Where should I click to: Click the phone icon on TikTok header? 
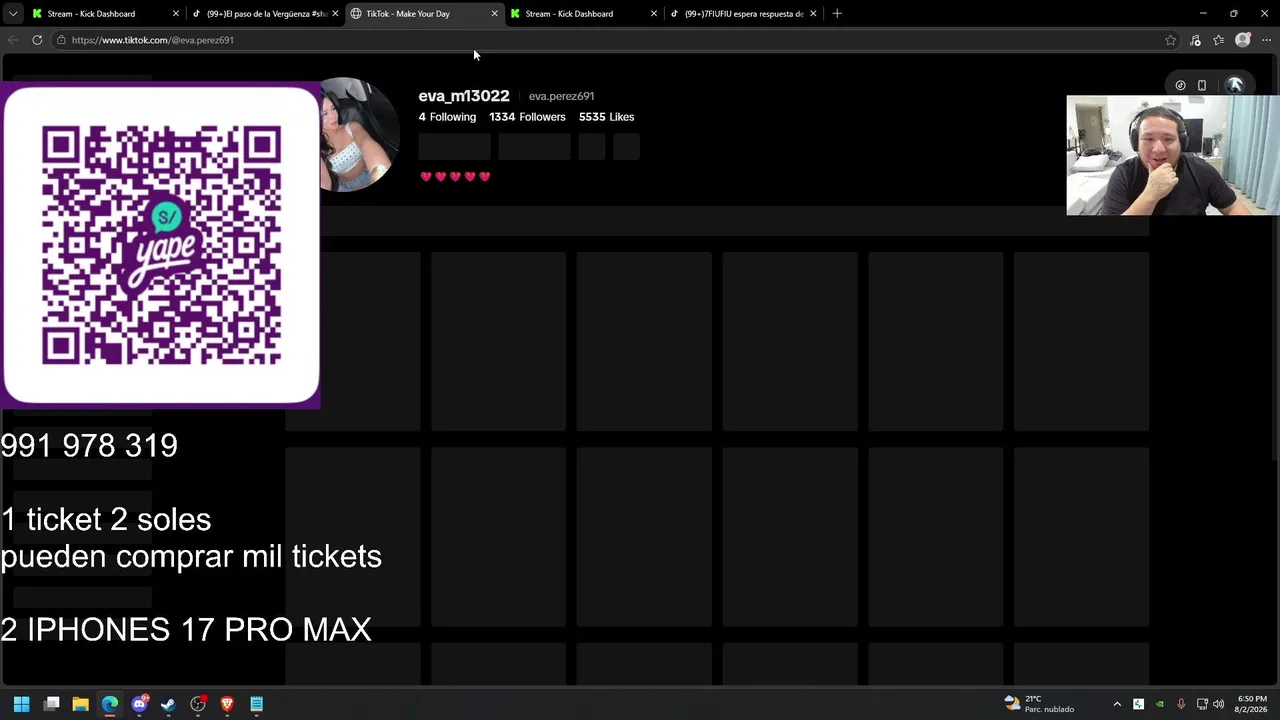(1202, 86)
